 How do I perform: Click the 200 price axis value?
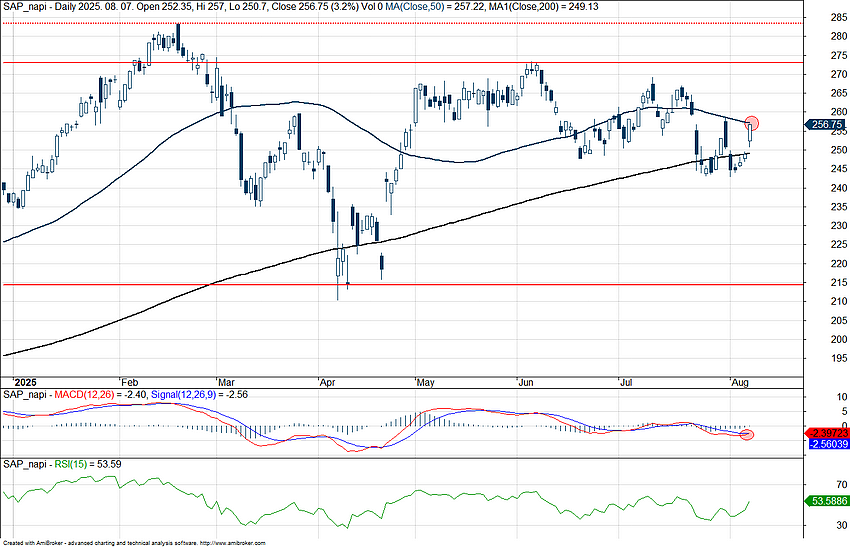839,339
